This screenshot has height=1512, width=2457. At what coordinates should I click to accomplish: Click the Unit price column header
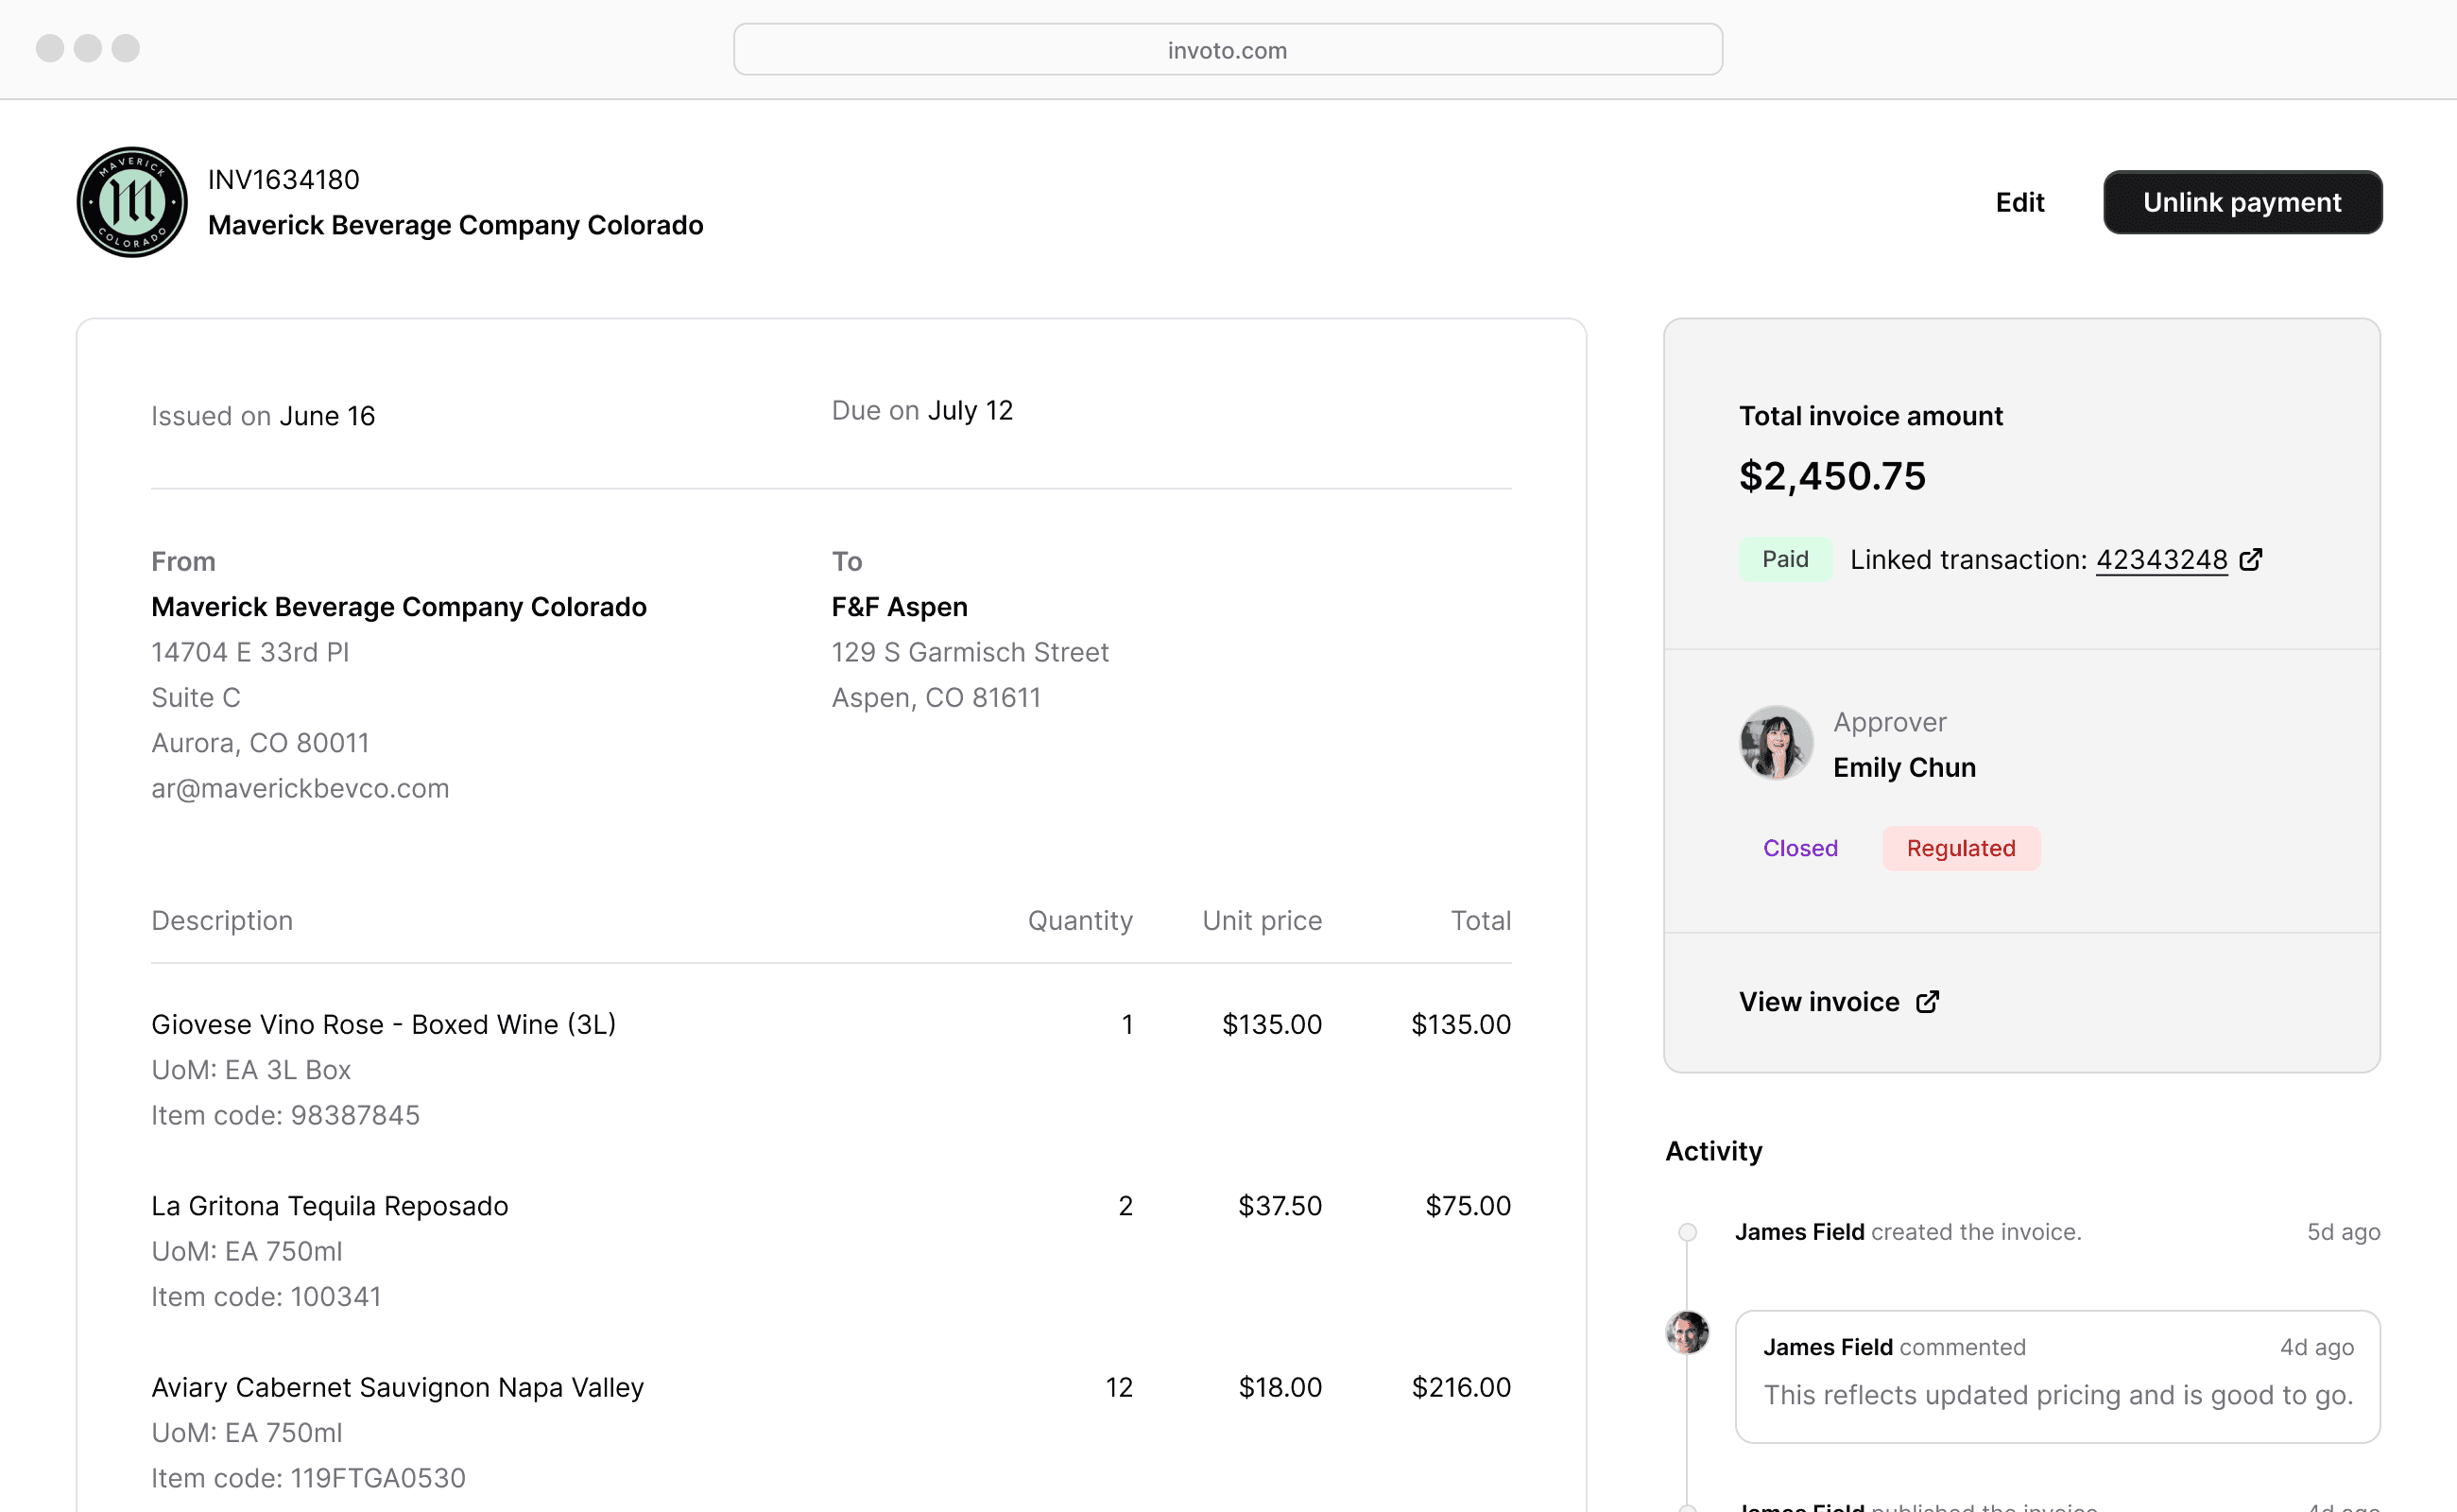[x=1262, y=920]
